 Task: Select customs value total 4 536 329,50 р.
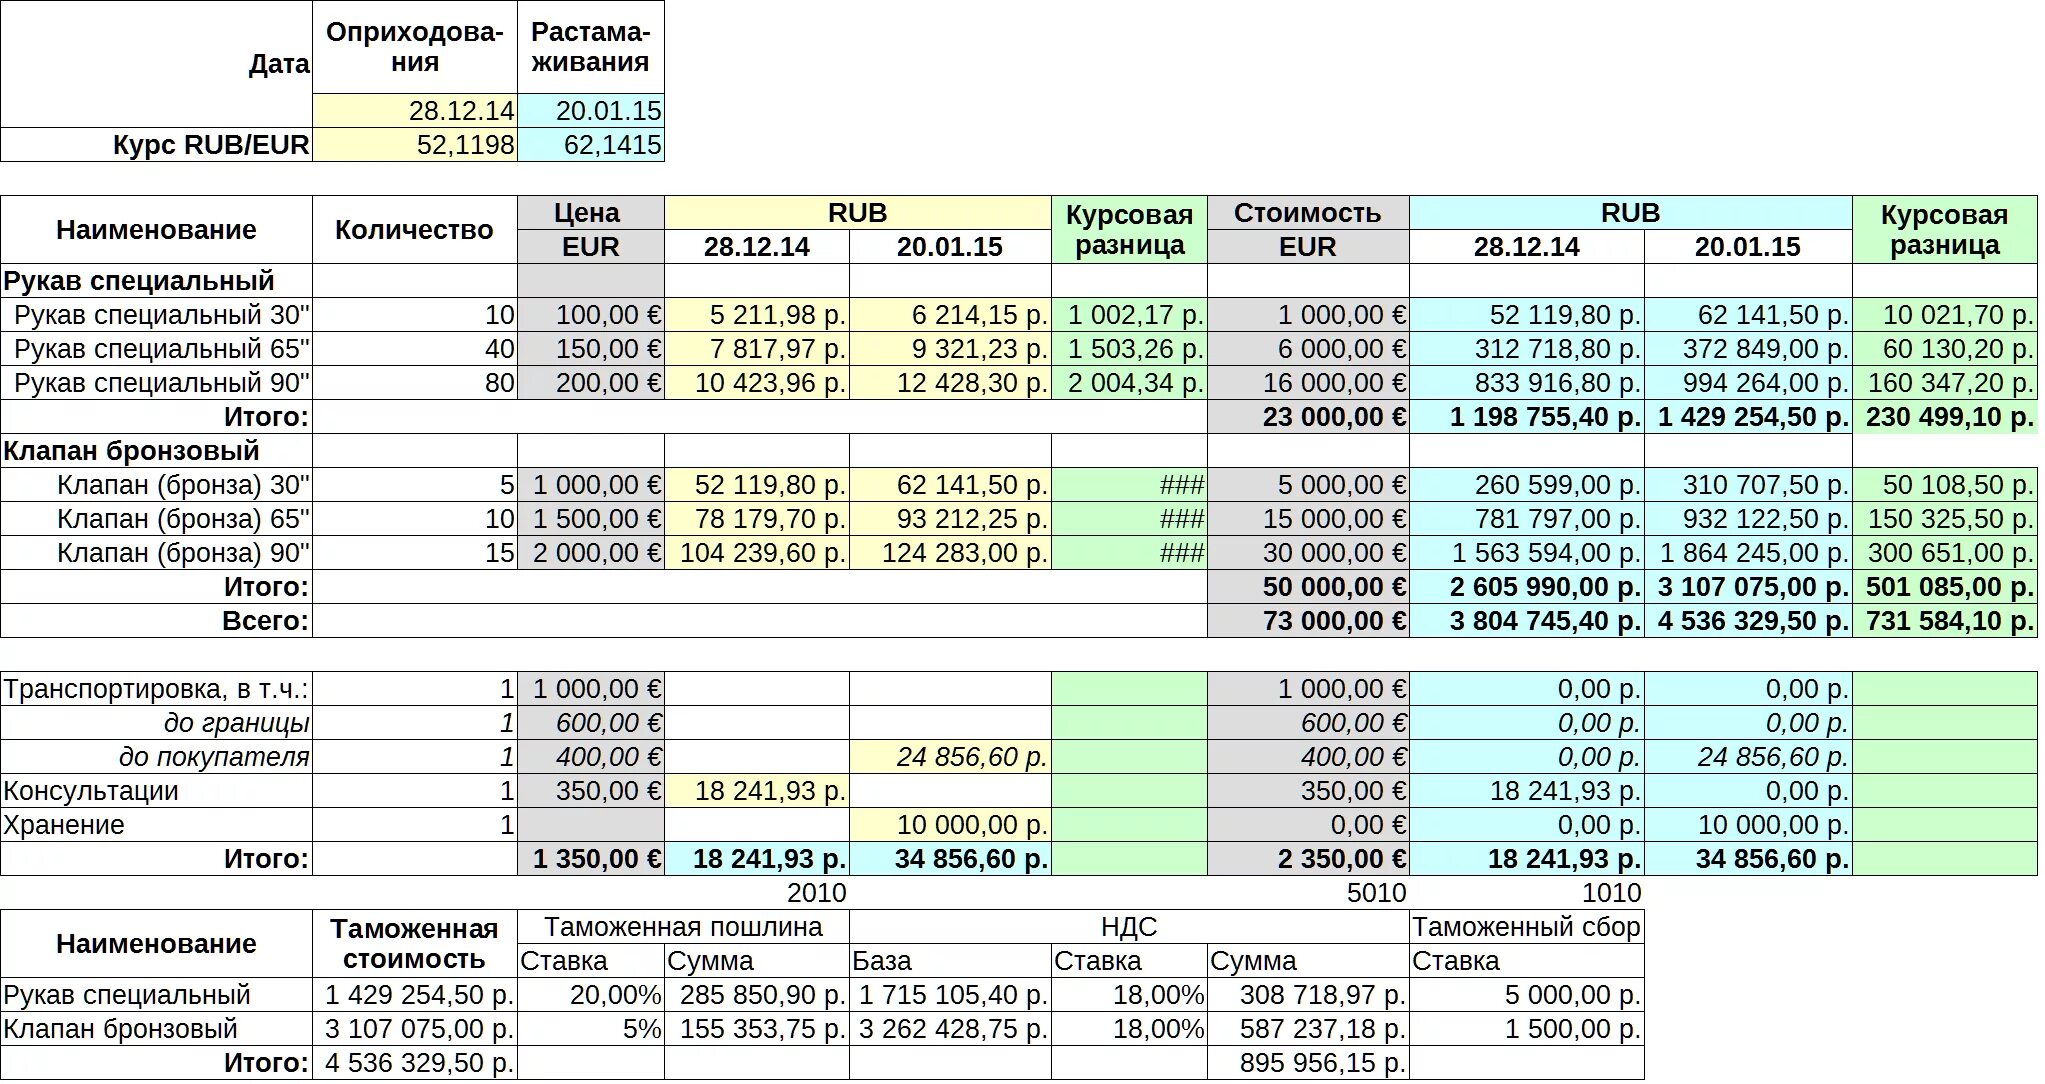pos(415,1063)
